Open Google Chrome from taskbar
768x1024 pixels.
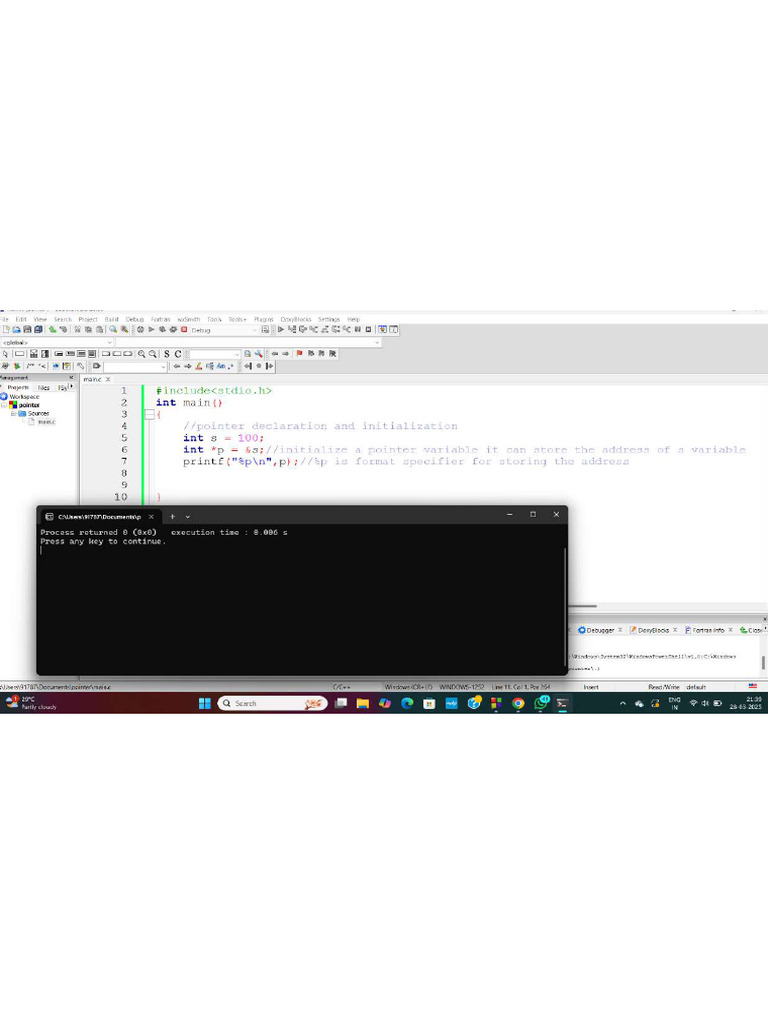click(x=518, y=703)
